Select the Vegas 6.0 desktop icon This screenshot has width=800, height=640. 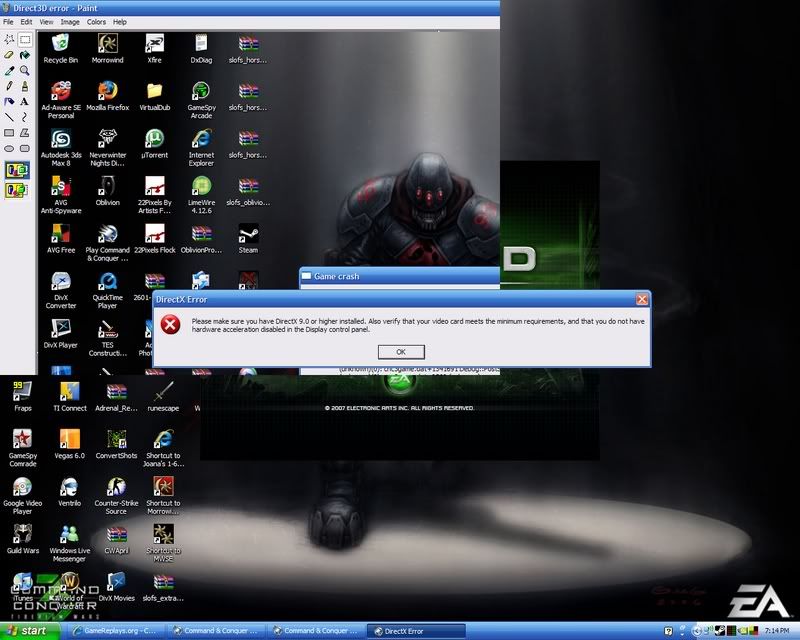click(x=70, y=445)
